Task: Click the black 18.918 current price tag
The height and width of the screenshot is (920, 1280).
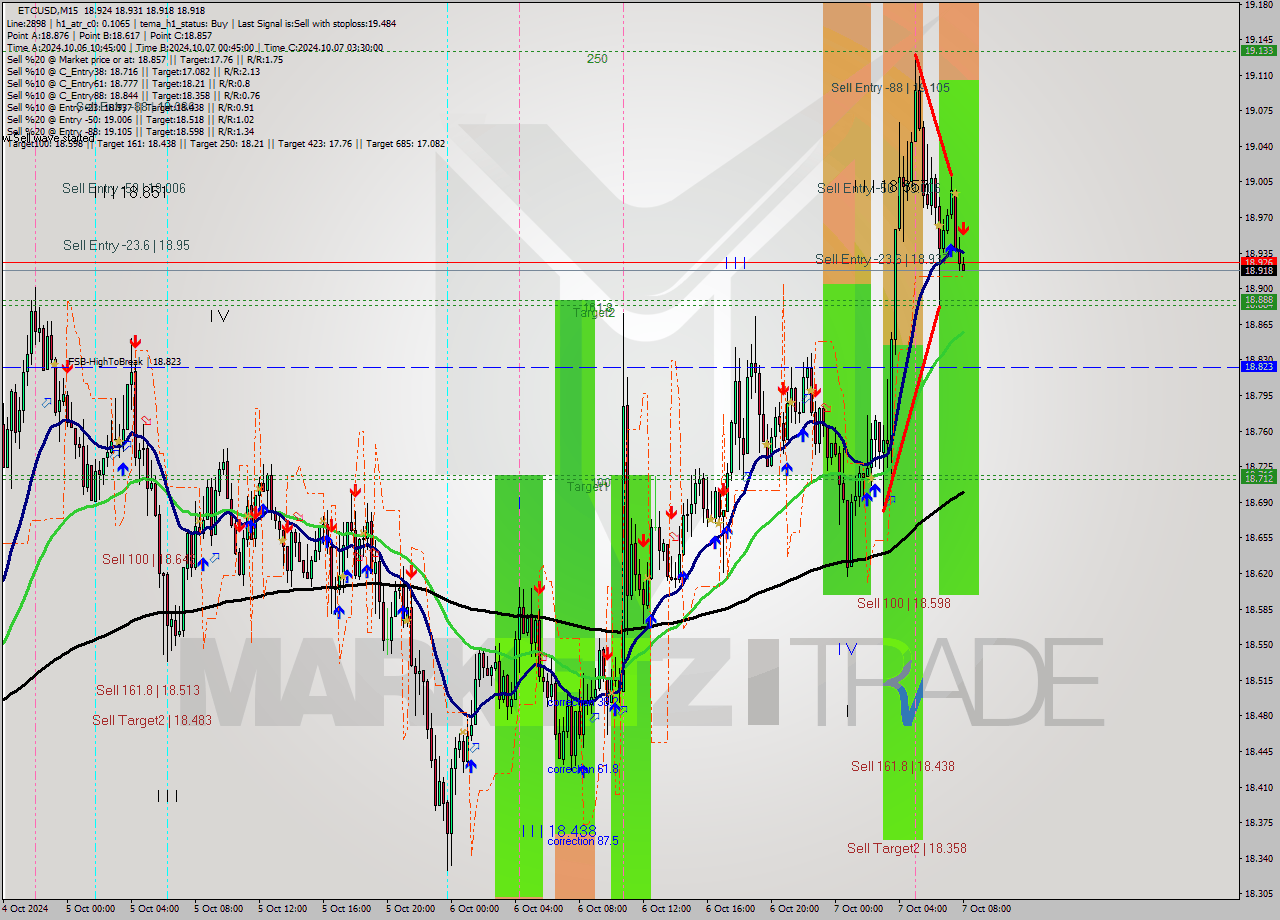Action: pos(1258,270)
